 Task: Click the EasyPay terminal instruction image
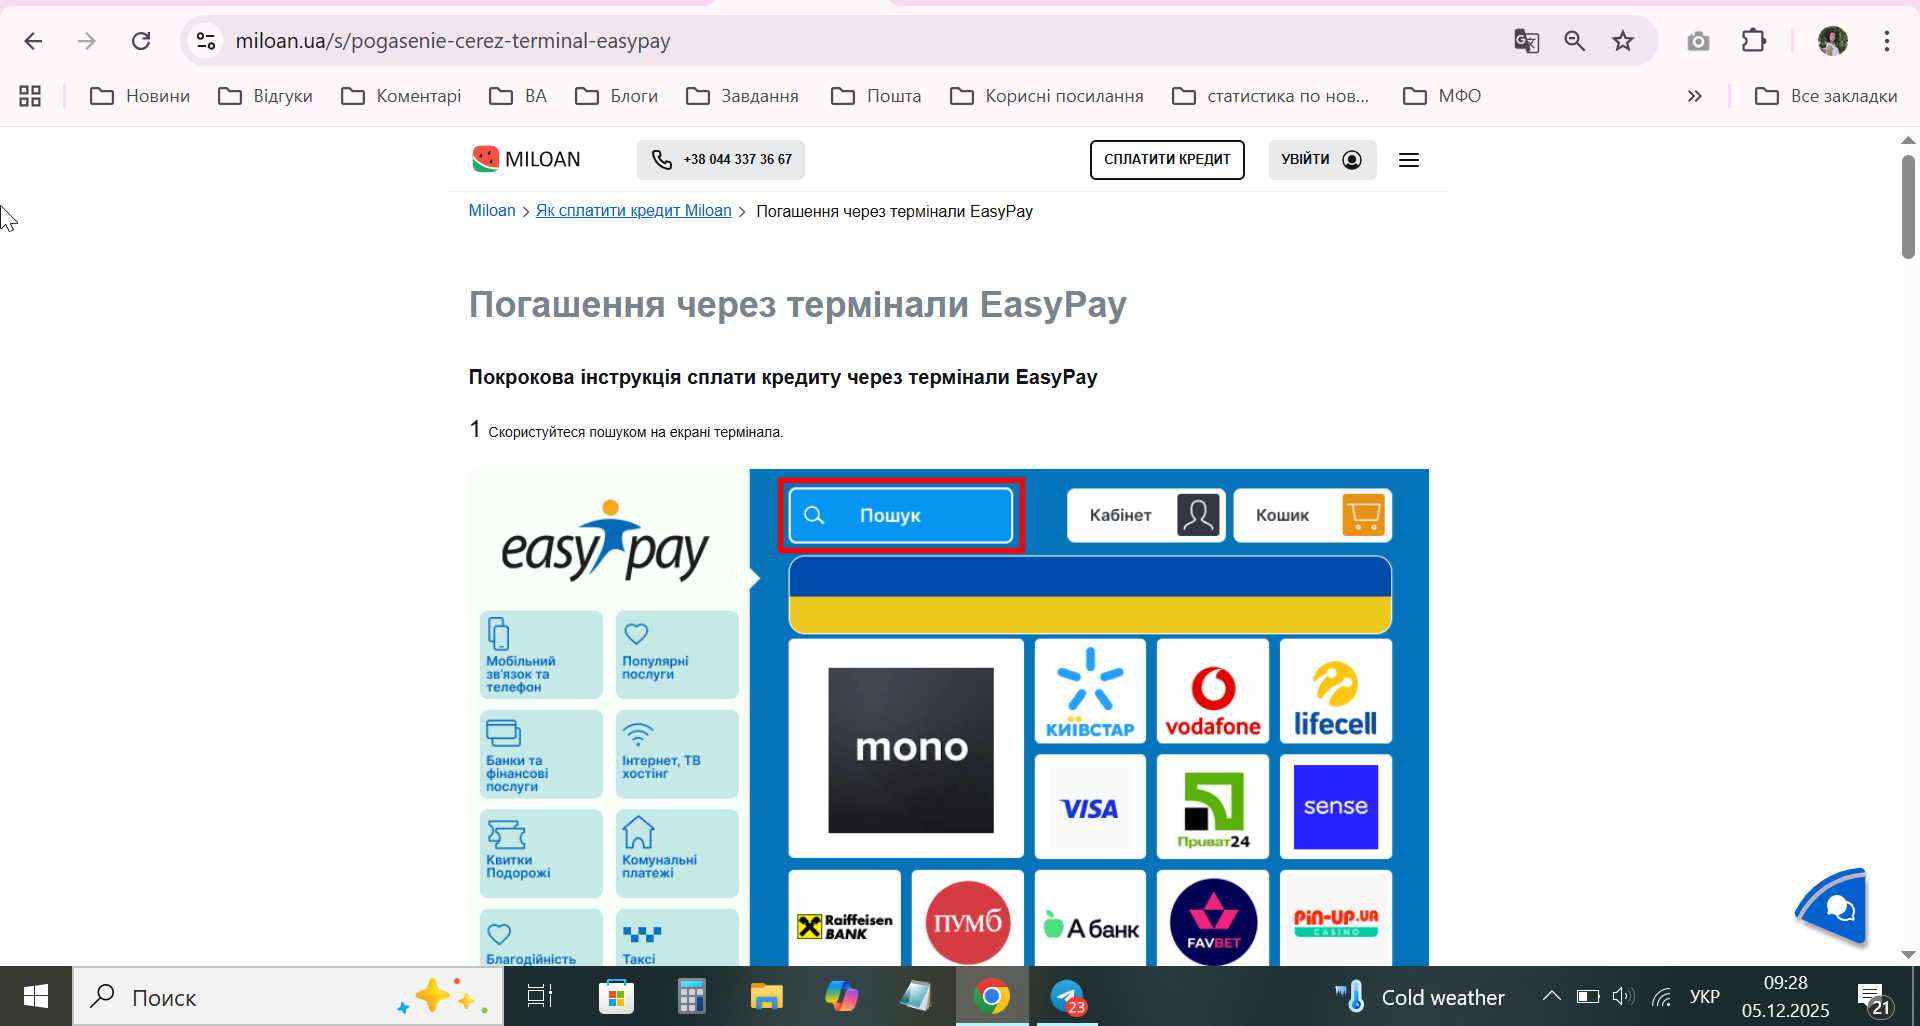(949, 717)
